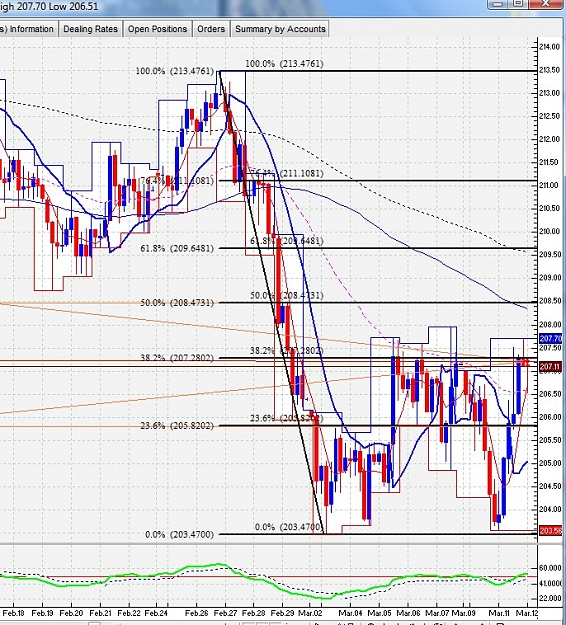Switch to the Information tab
This screenshot has width=566, height=625.
(x=27, y=29)
